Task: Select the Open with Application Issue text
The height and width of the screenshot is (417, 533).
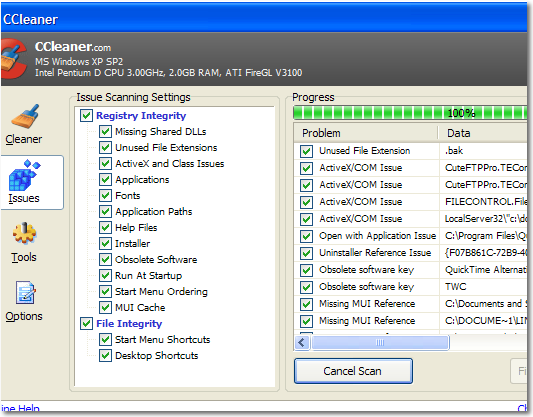Action: tap(377, 236)
